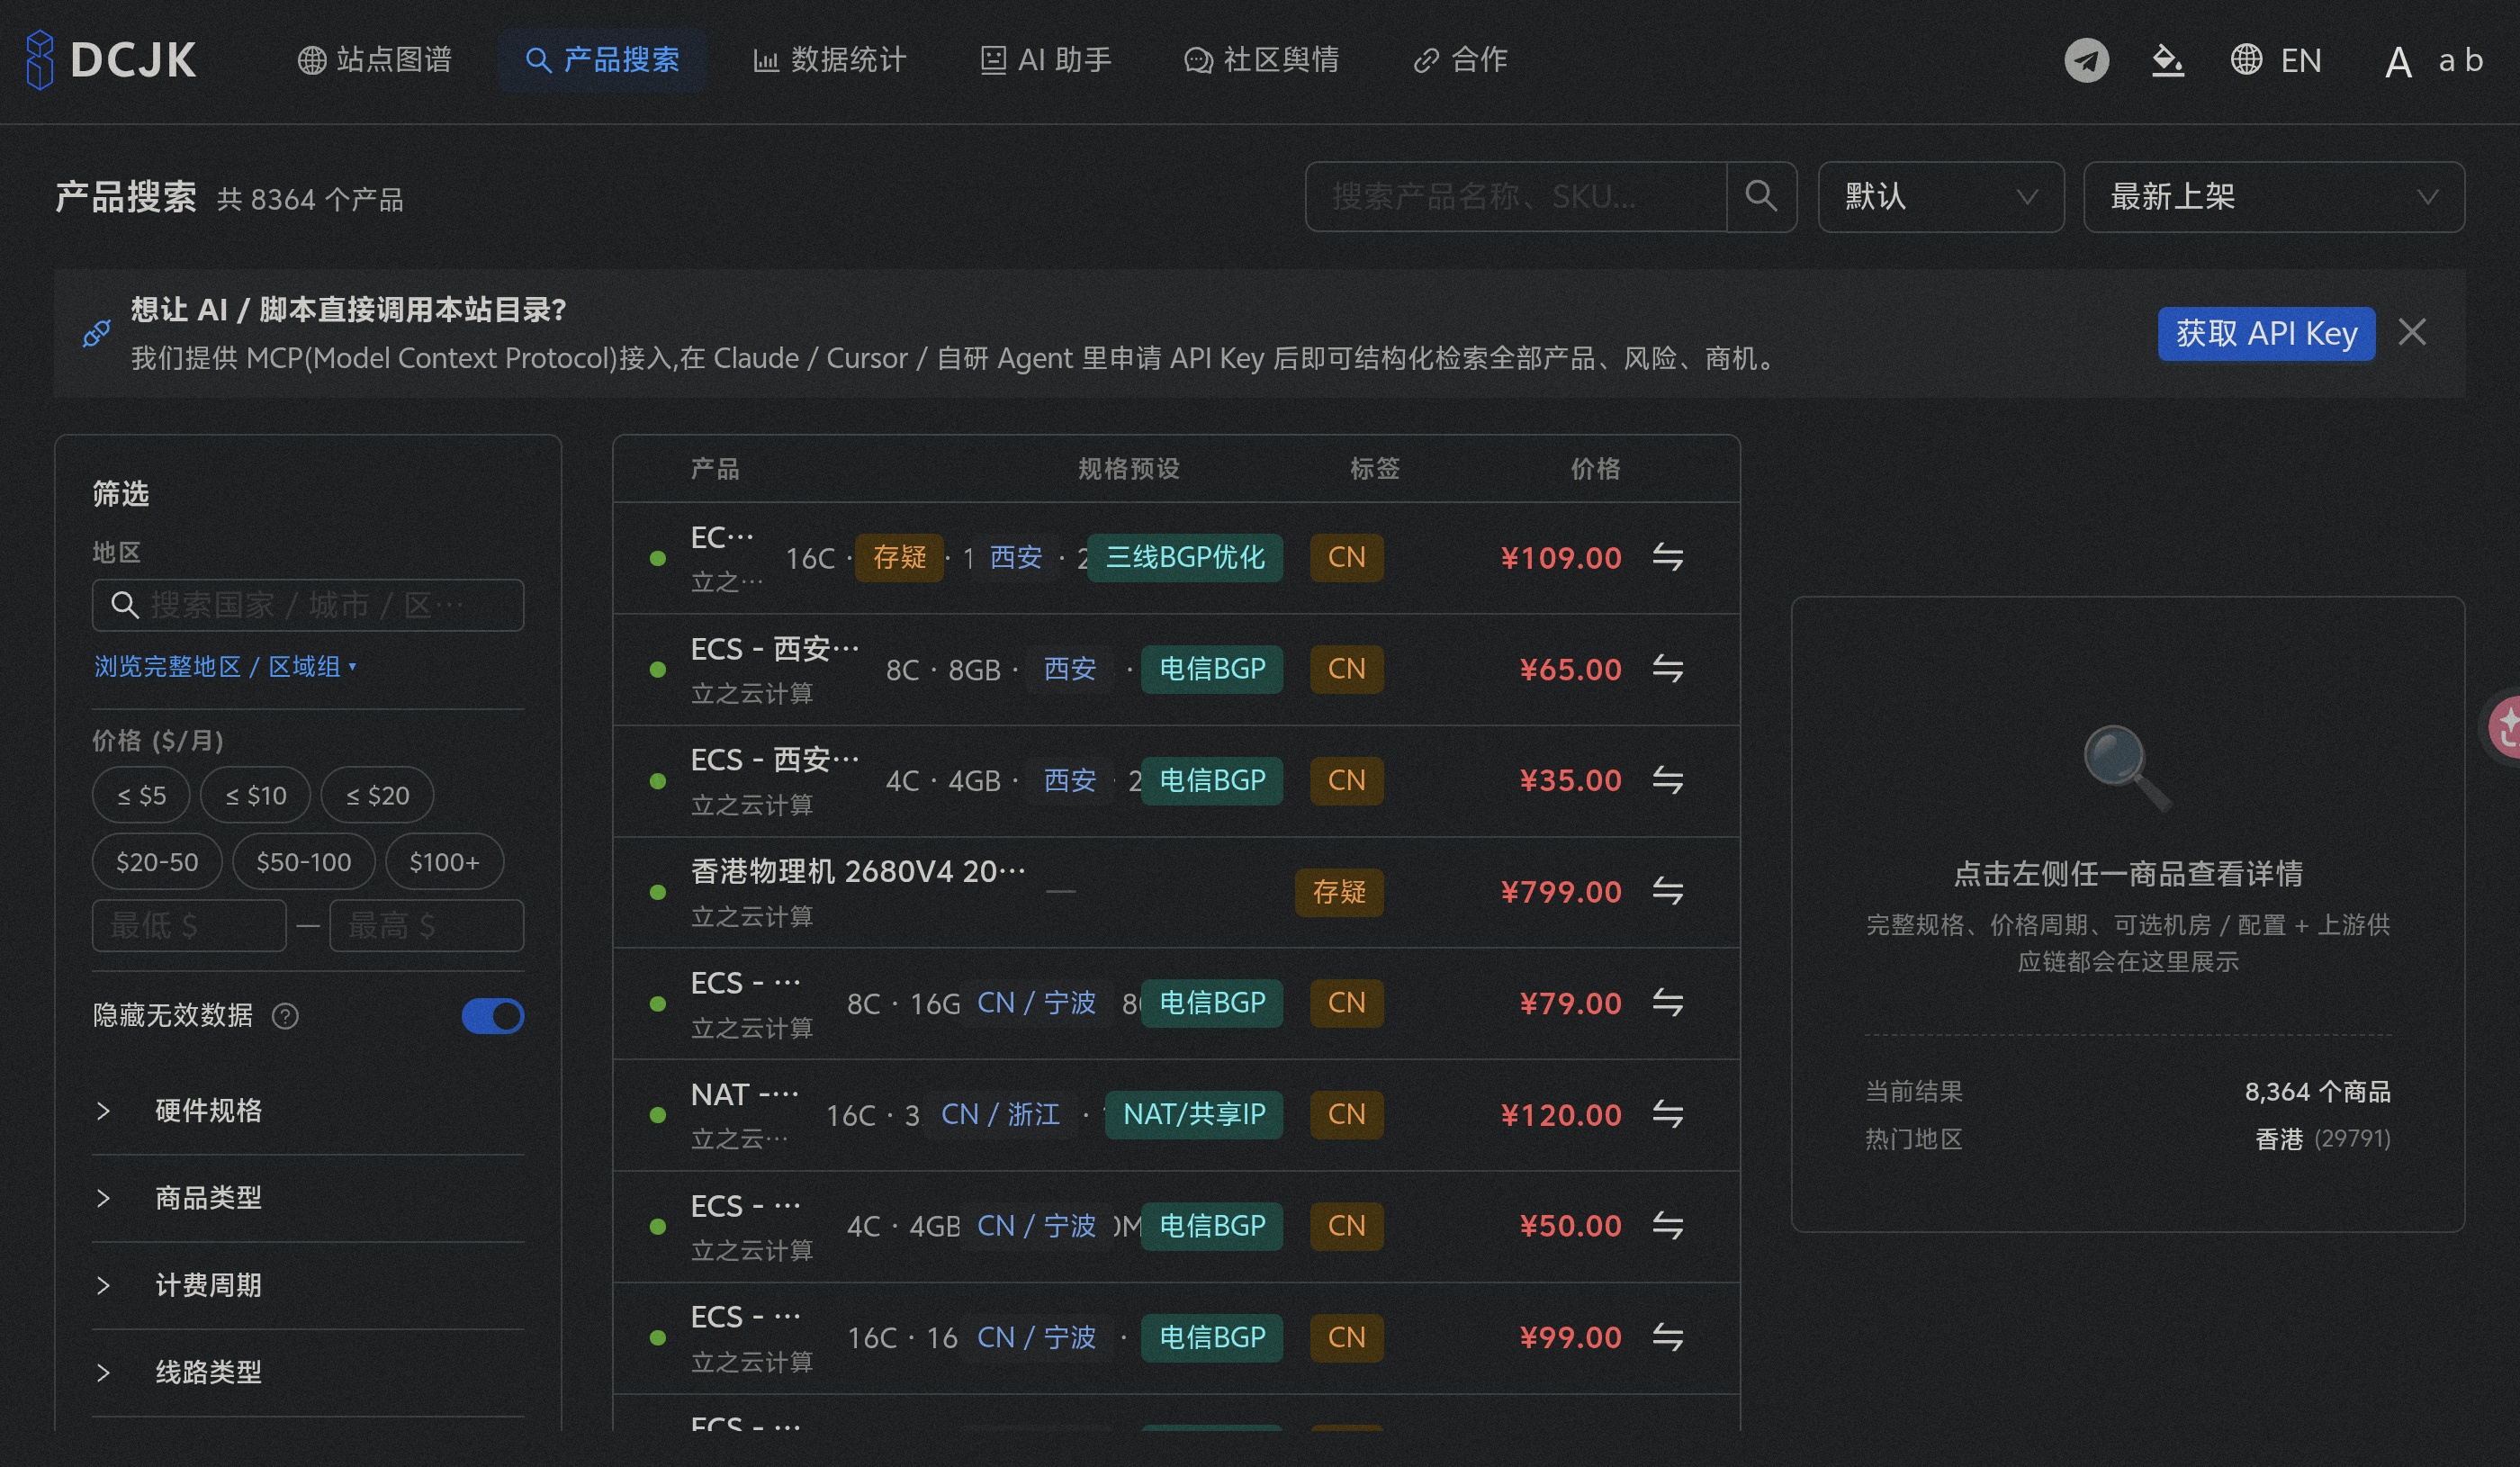Click the 三线BGP优化 tag
This screenshot has height=1467, width=2520.
click(1185, 557)
